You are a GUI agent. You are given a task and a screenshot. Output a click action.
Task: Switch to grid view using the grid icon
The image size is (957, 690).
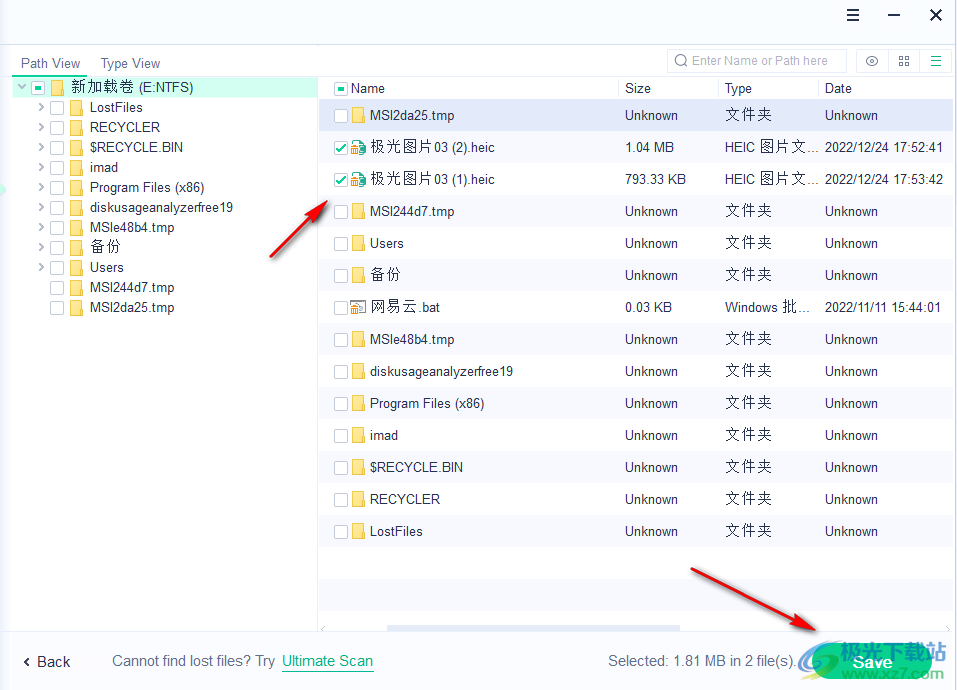[903, 61]
